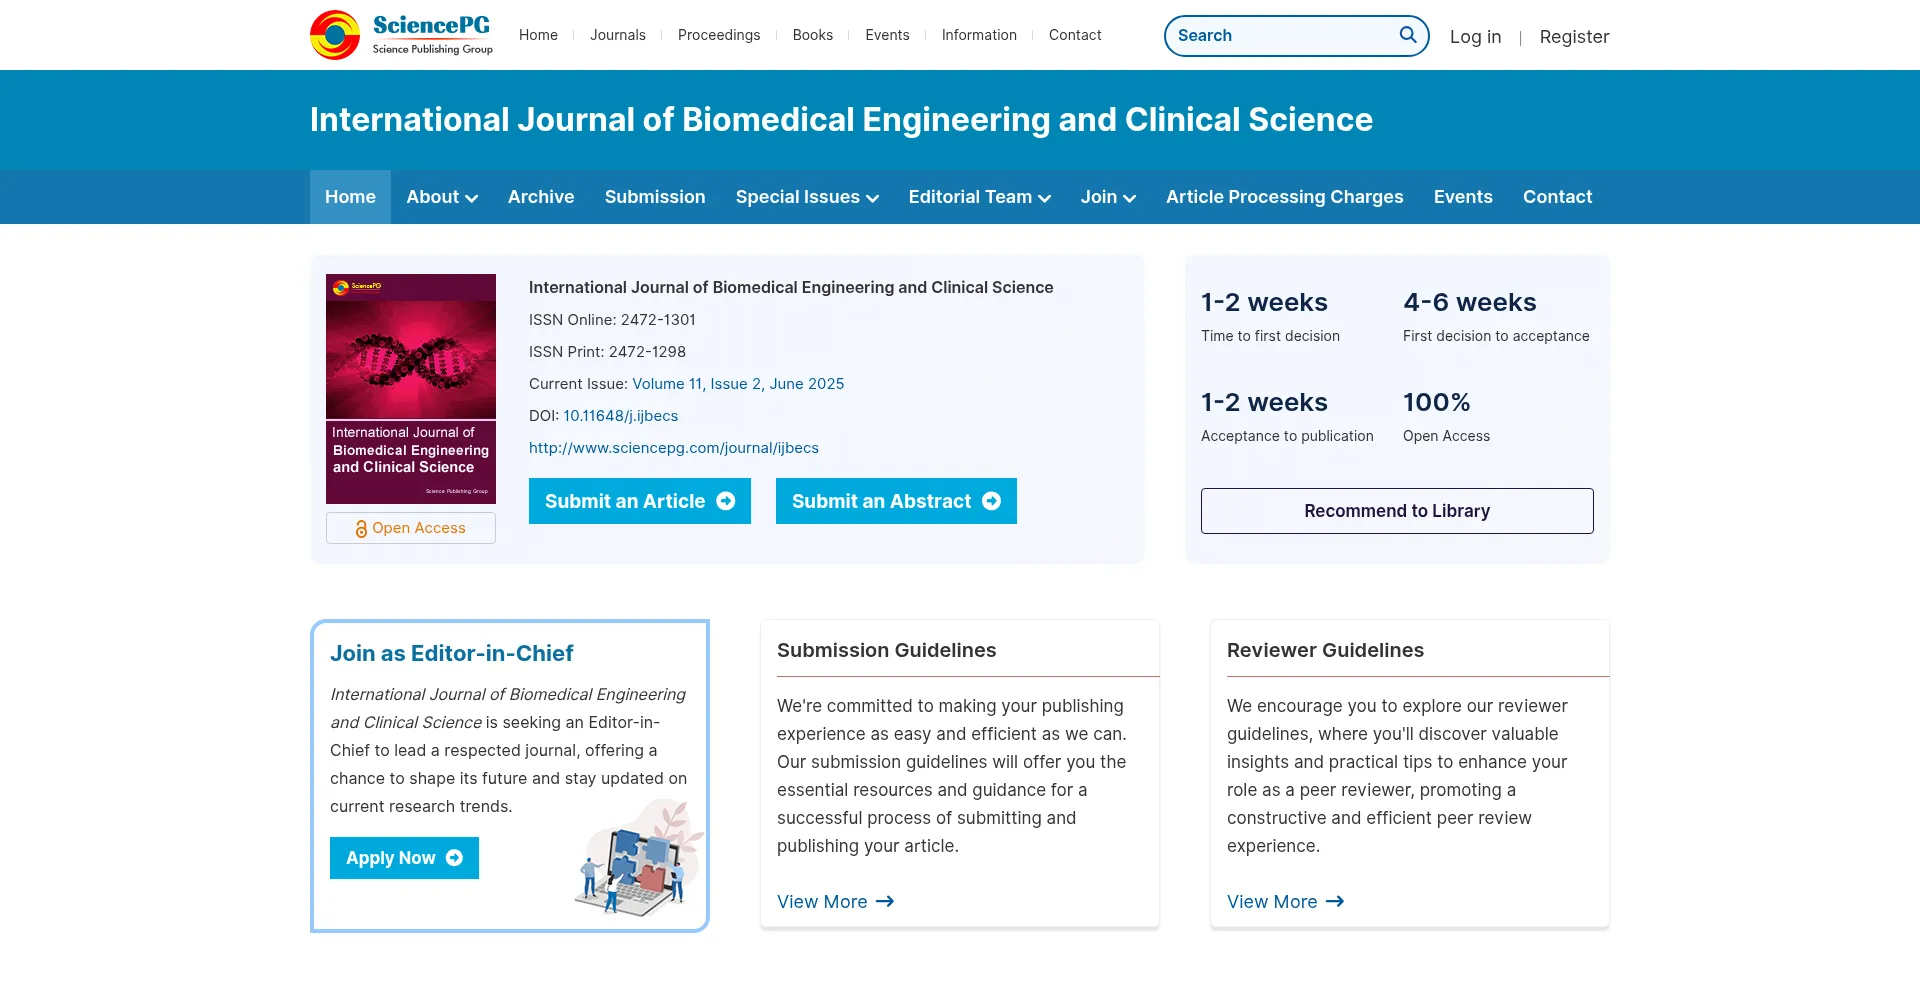Click arrow beside Submission Guidelines View More

click(885, 902)
